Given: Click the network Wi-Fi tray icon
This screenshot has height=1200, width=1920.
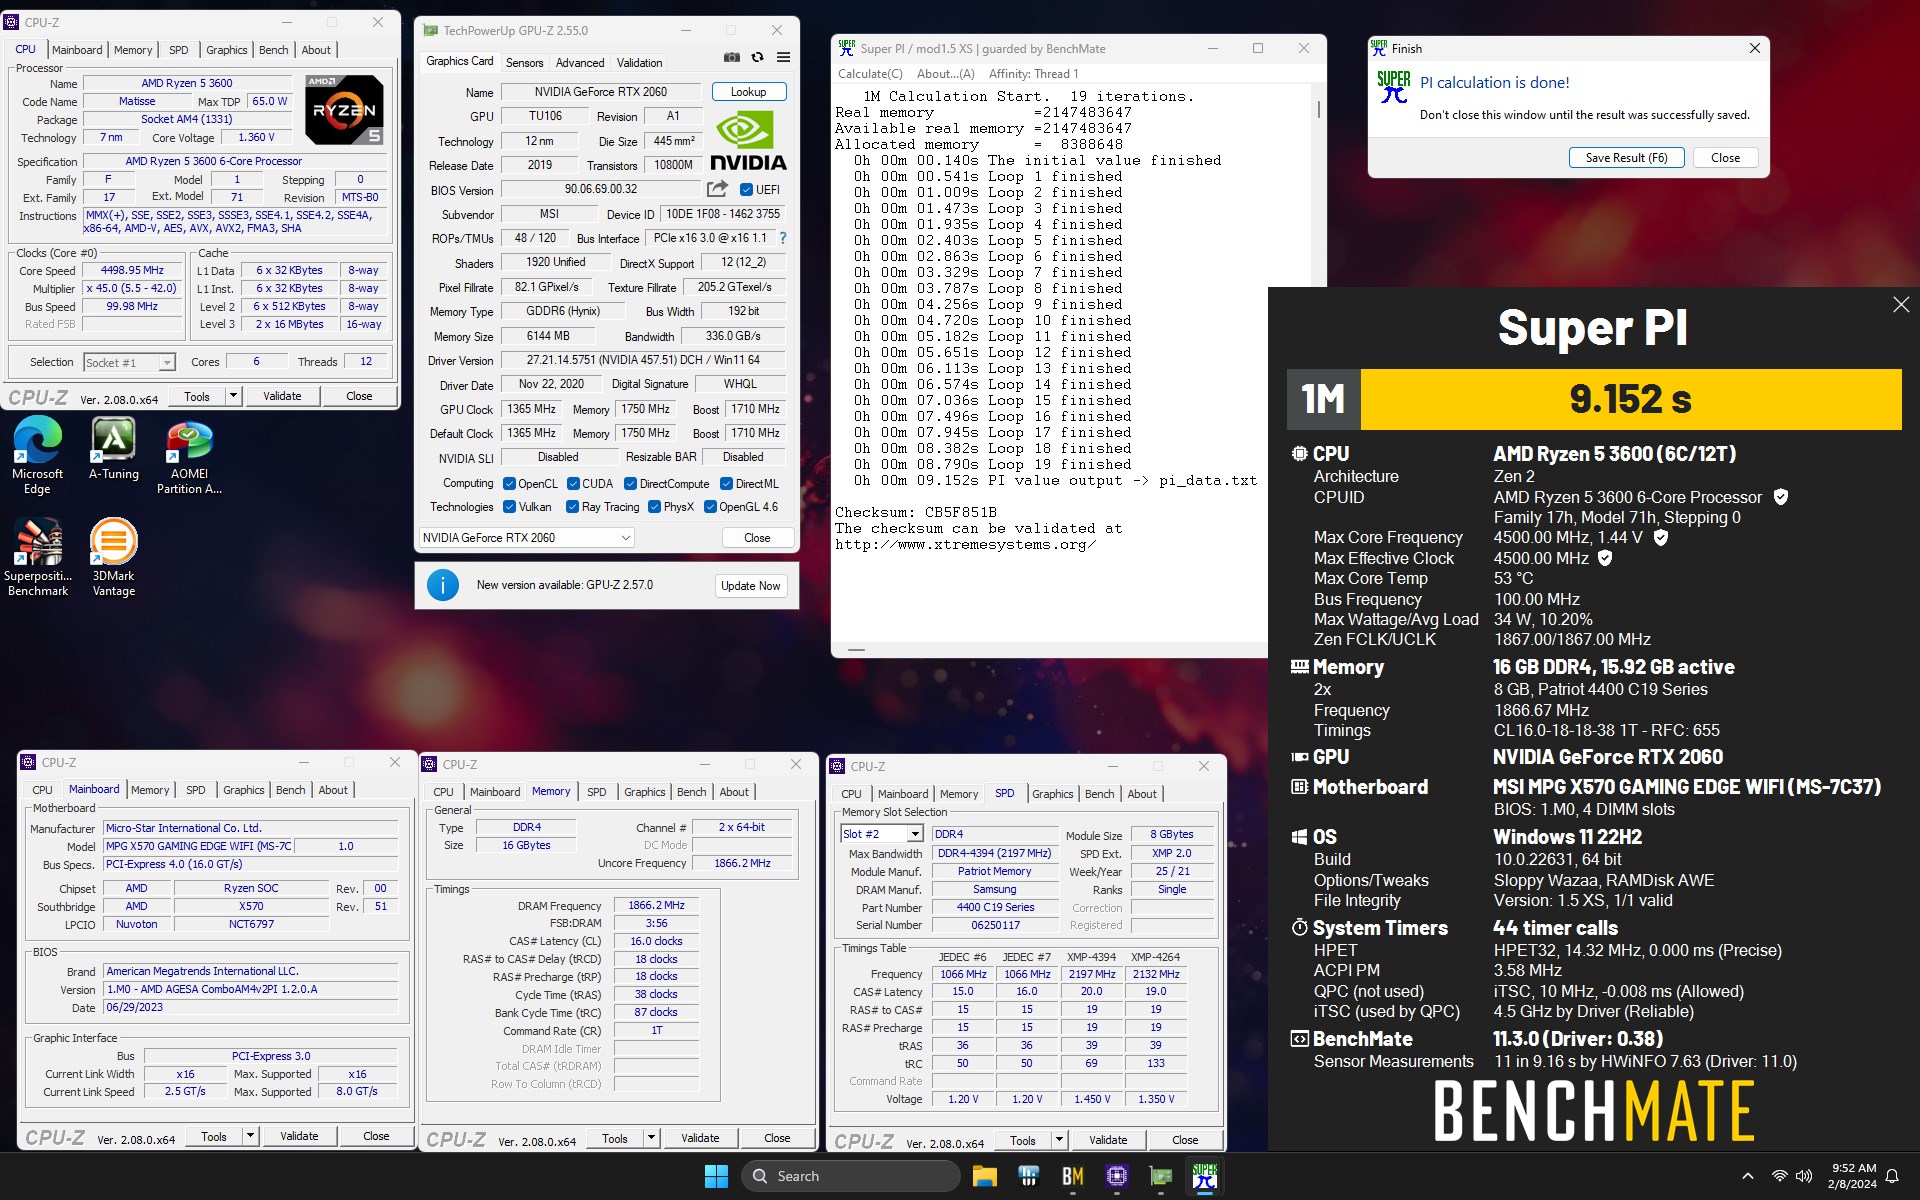Looking at the screenshot, I should [1779, 1176].
